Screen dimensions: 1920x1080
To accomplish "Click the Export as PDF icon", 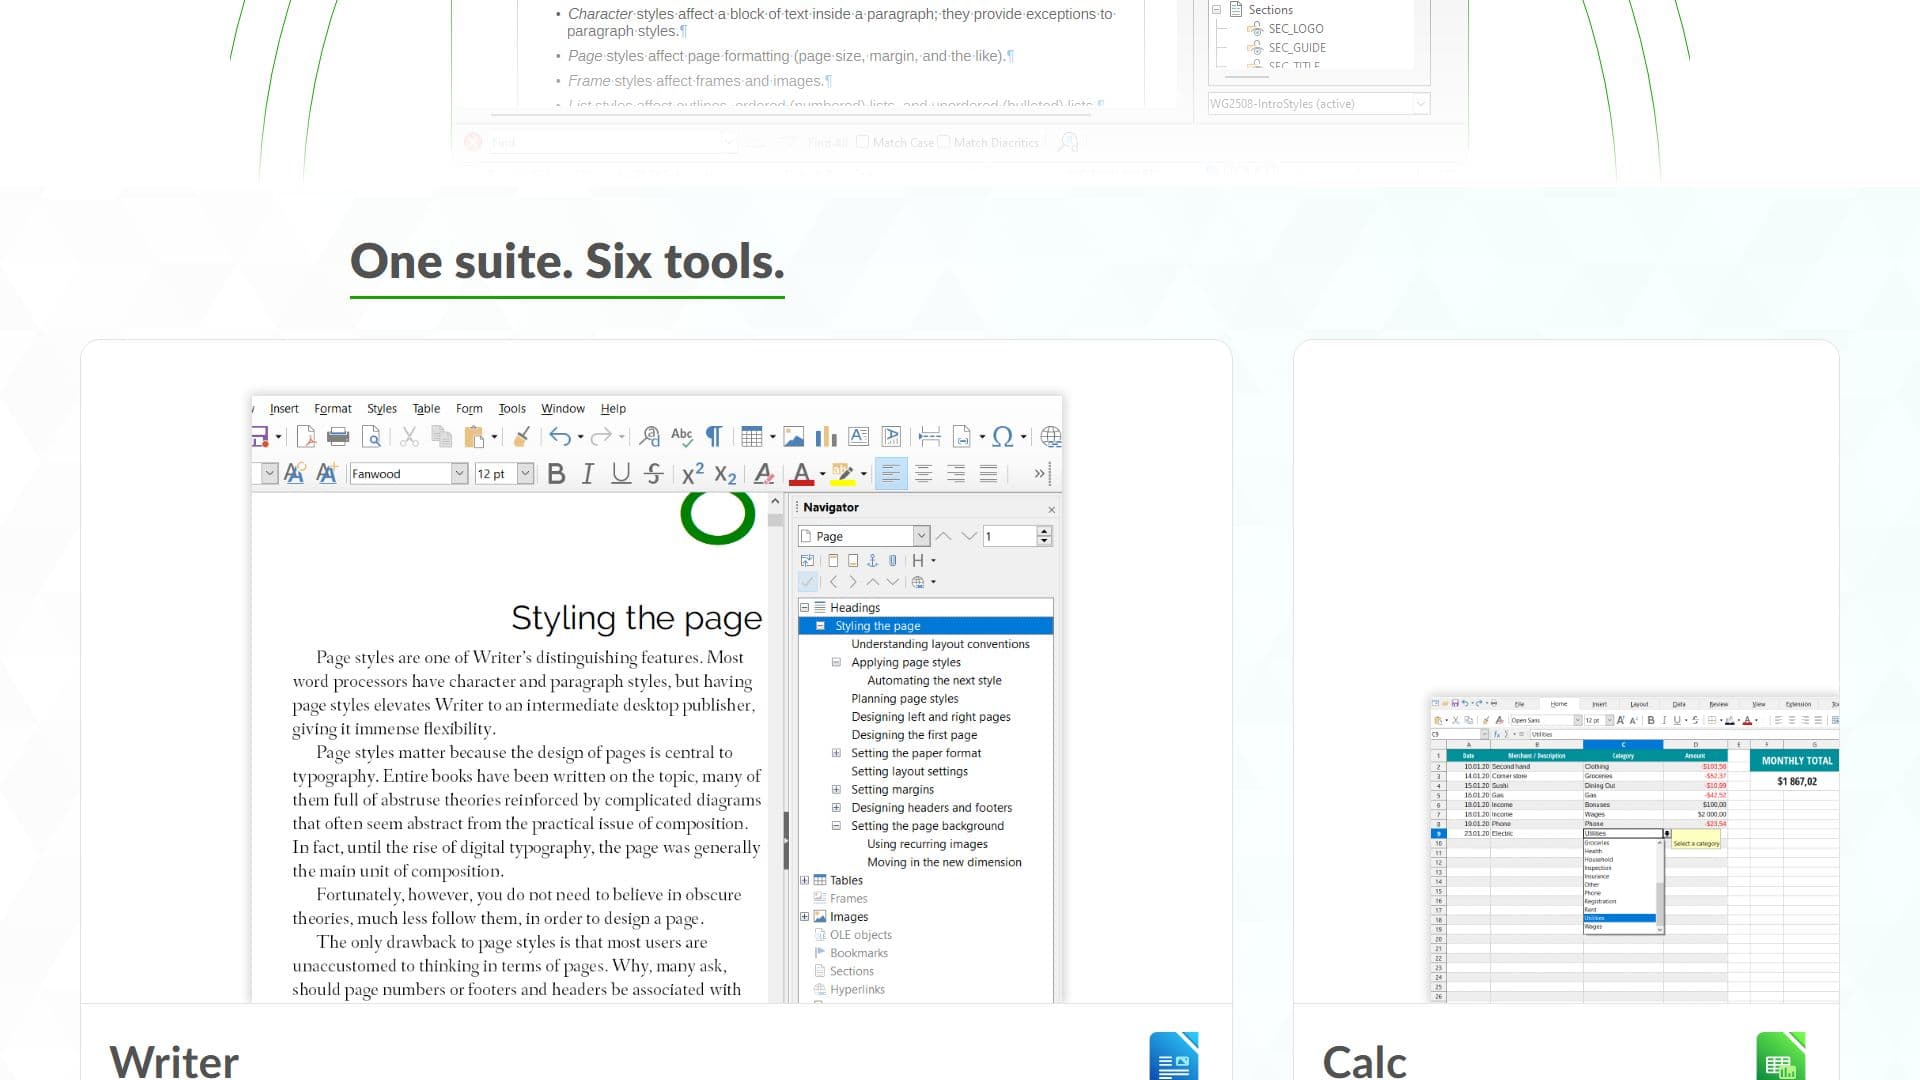I will point(306,437).
